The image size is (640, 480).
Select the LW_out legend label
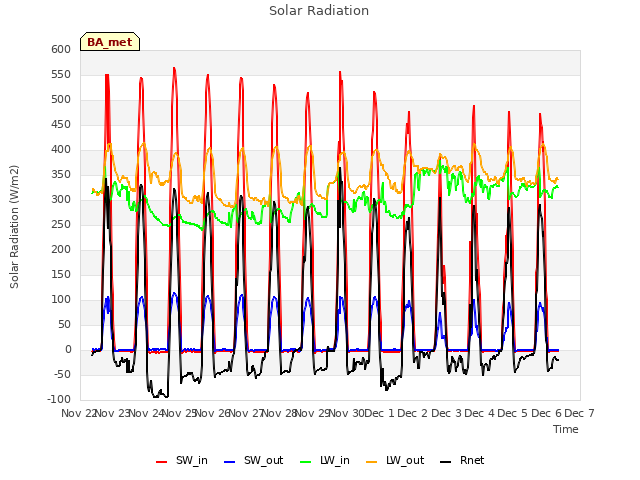click(x=405, y=460)
